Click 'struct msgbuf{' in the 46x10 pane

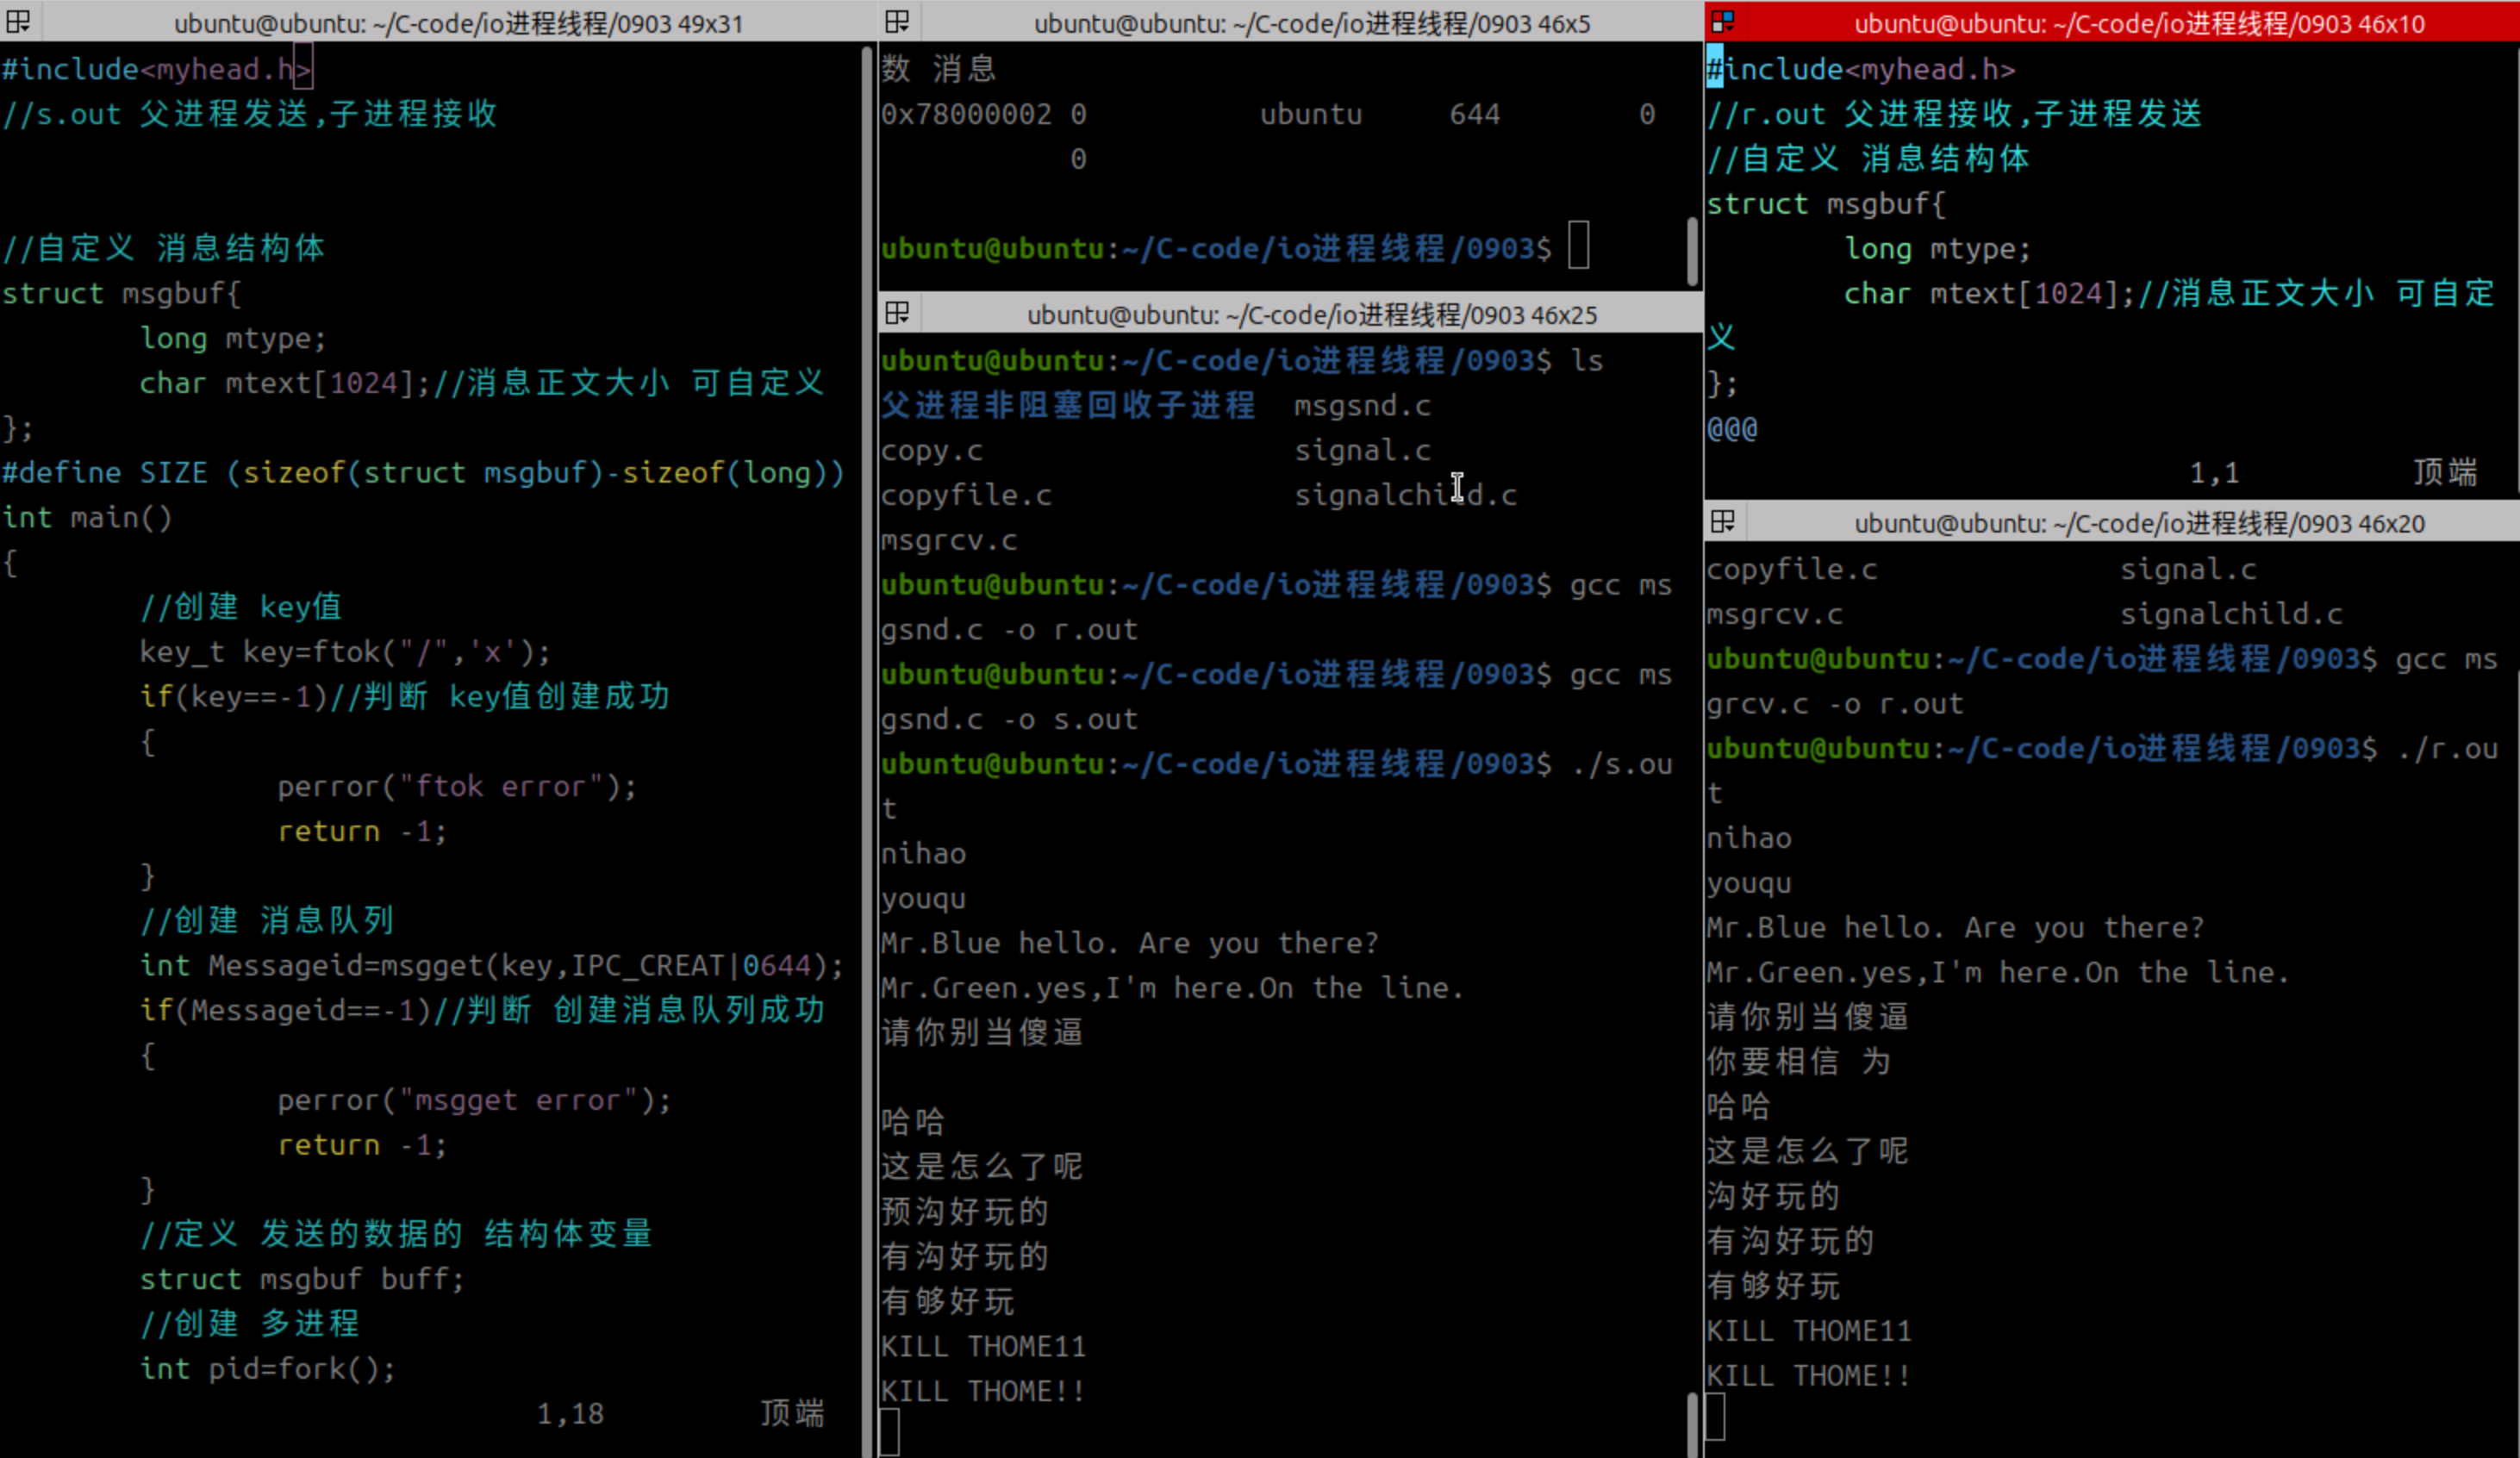pos(1826,204)
